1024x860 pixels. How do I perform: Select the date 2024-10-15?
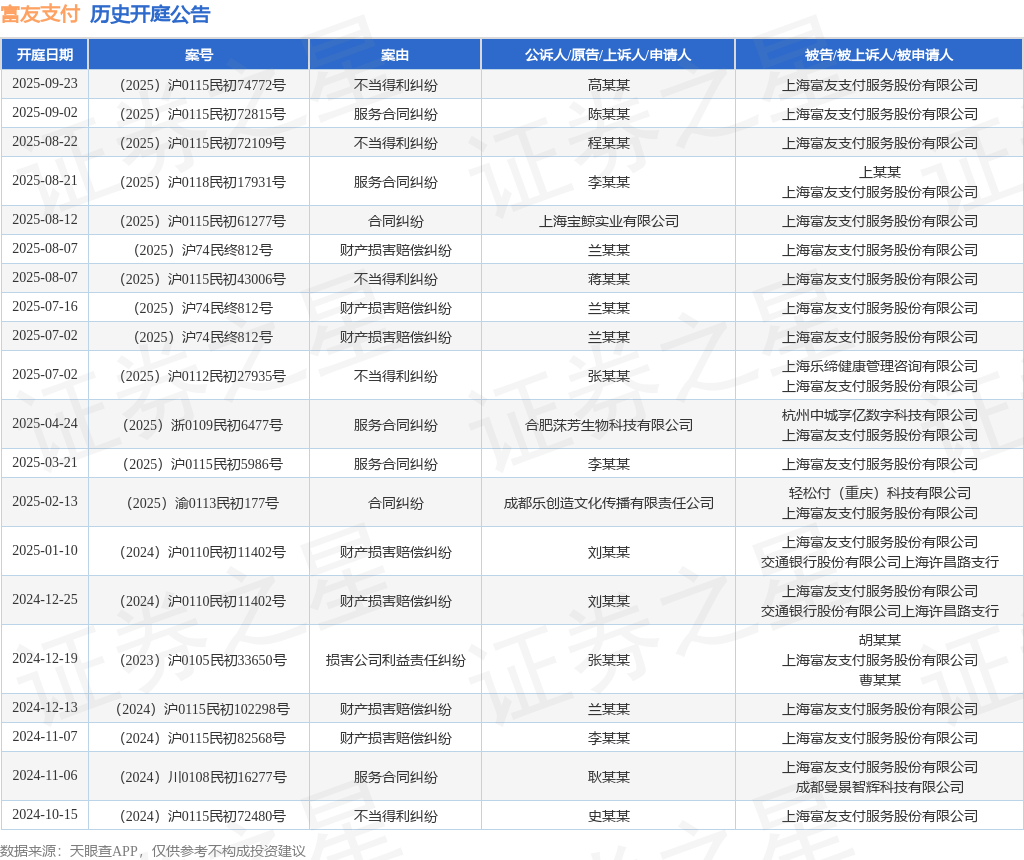pyautogui.click(x=44, y=814)
